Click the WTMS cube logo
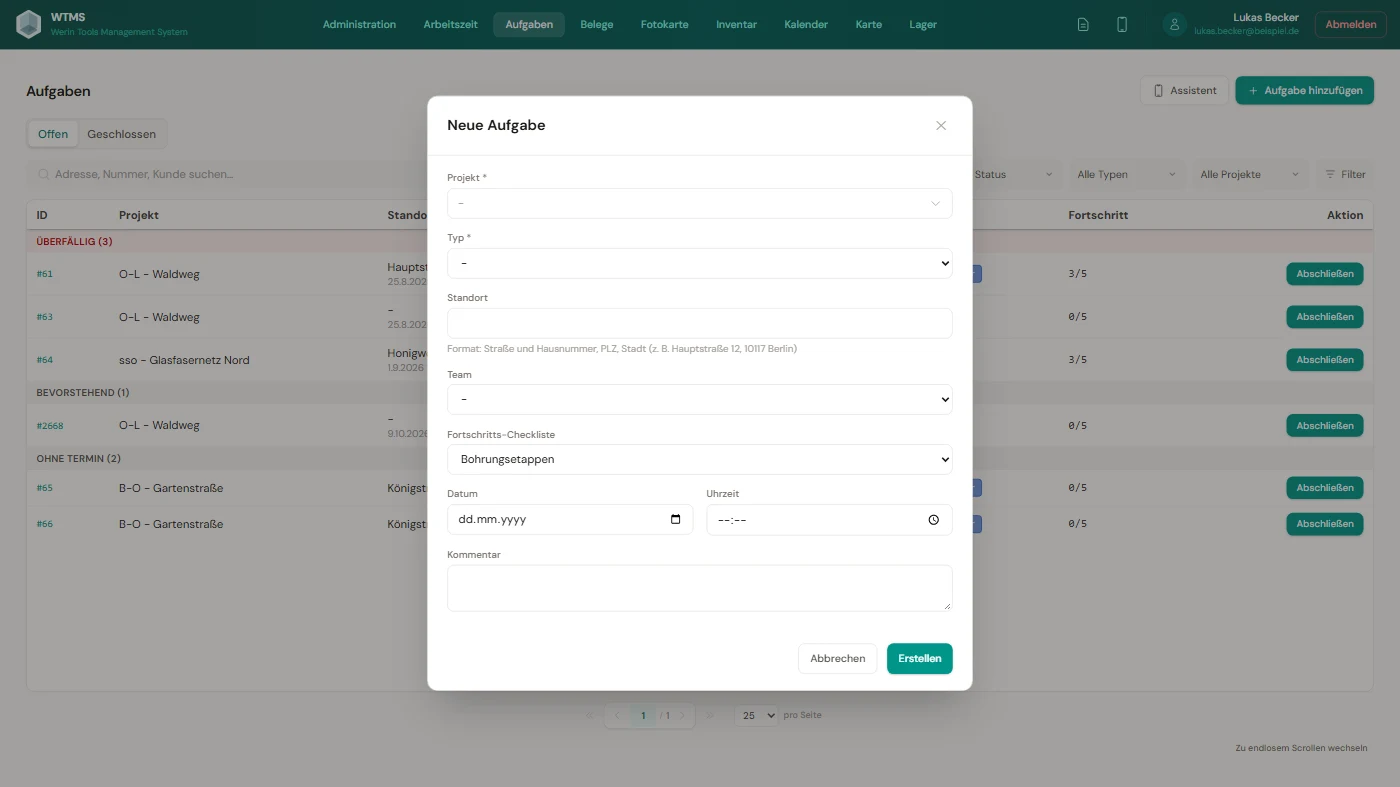Image resolution: width=1400 pixels, height=787 pixels. [29, 24]
